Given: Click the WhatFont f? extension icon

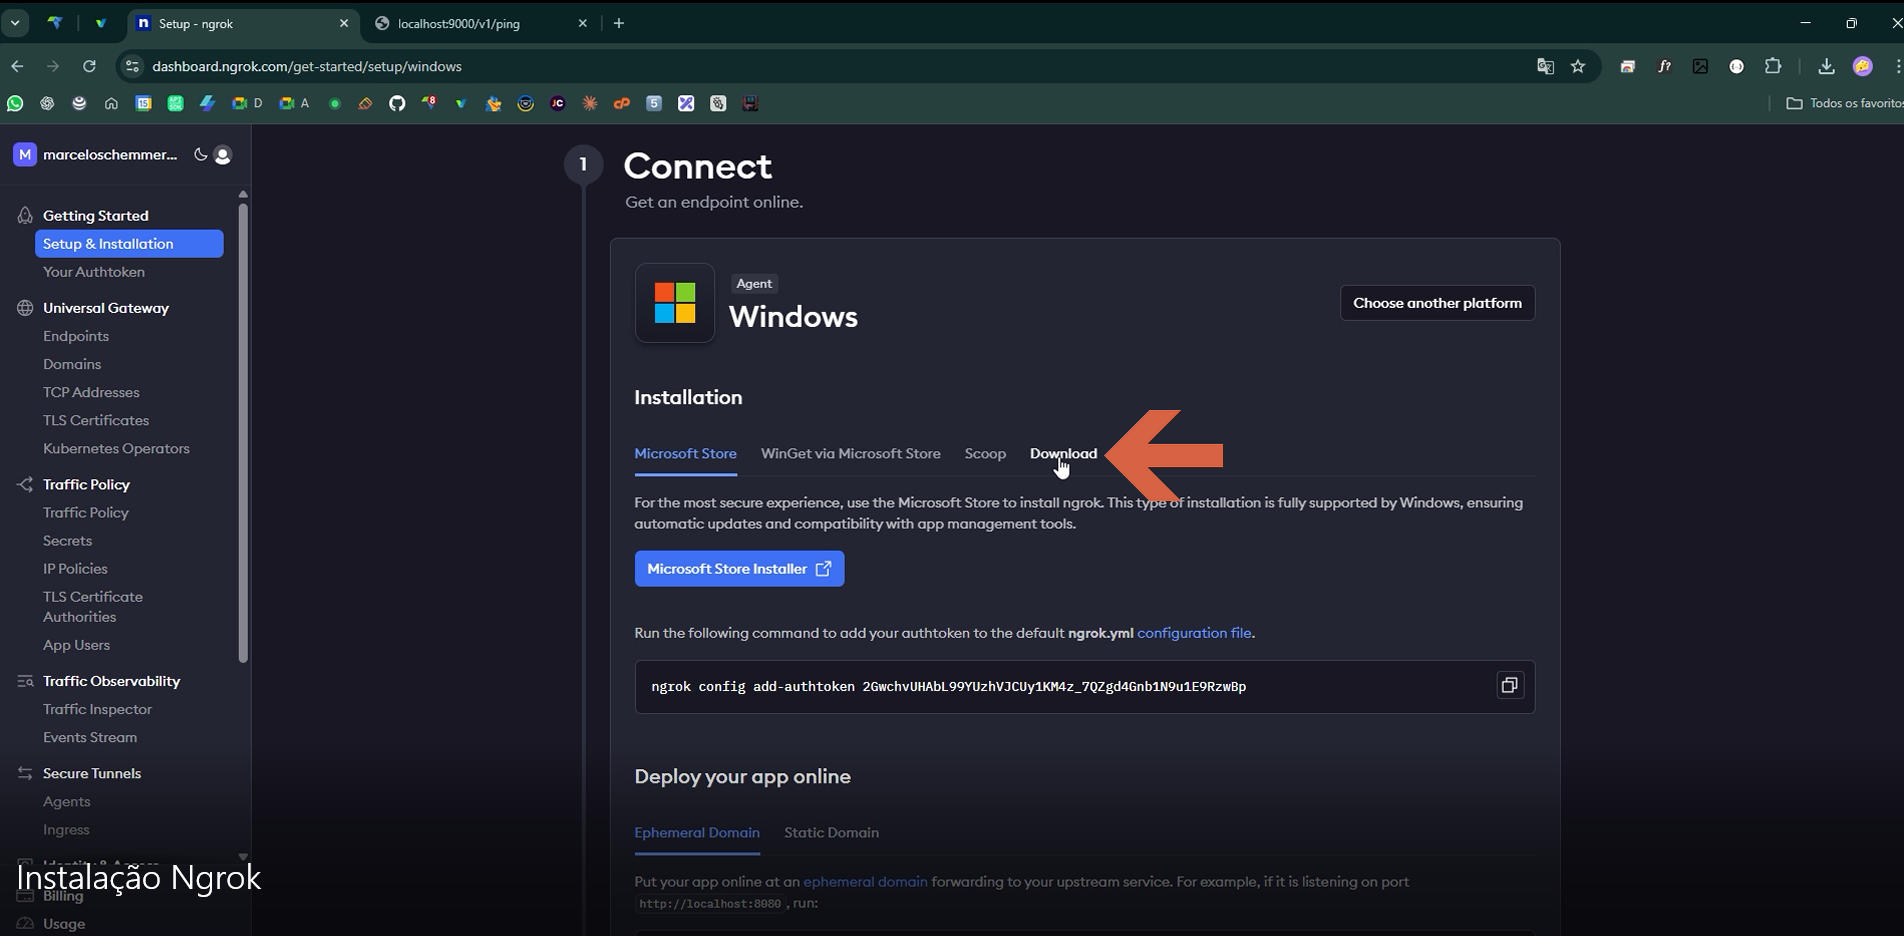Looking at the screenshot, I should pyautogui.click(x=1664, y=66).
